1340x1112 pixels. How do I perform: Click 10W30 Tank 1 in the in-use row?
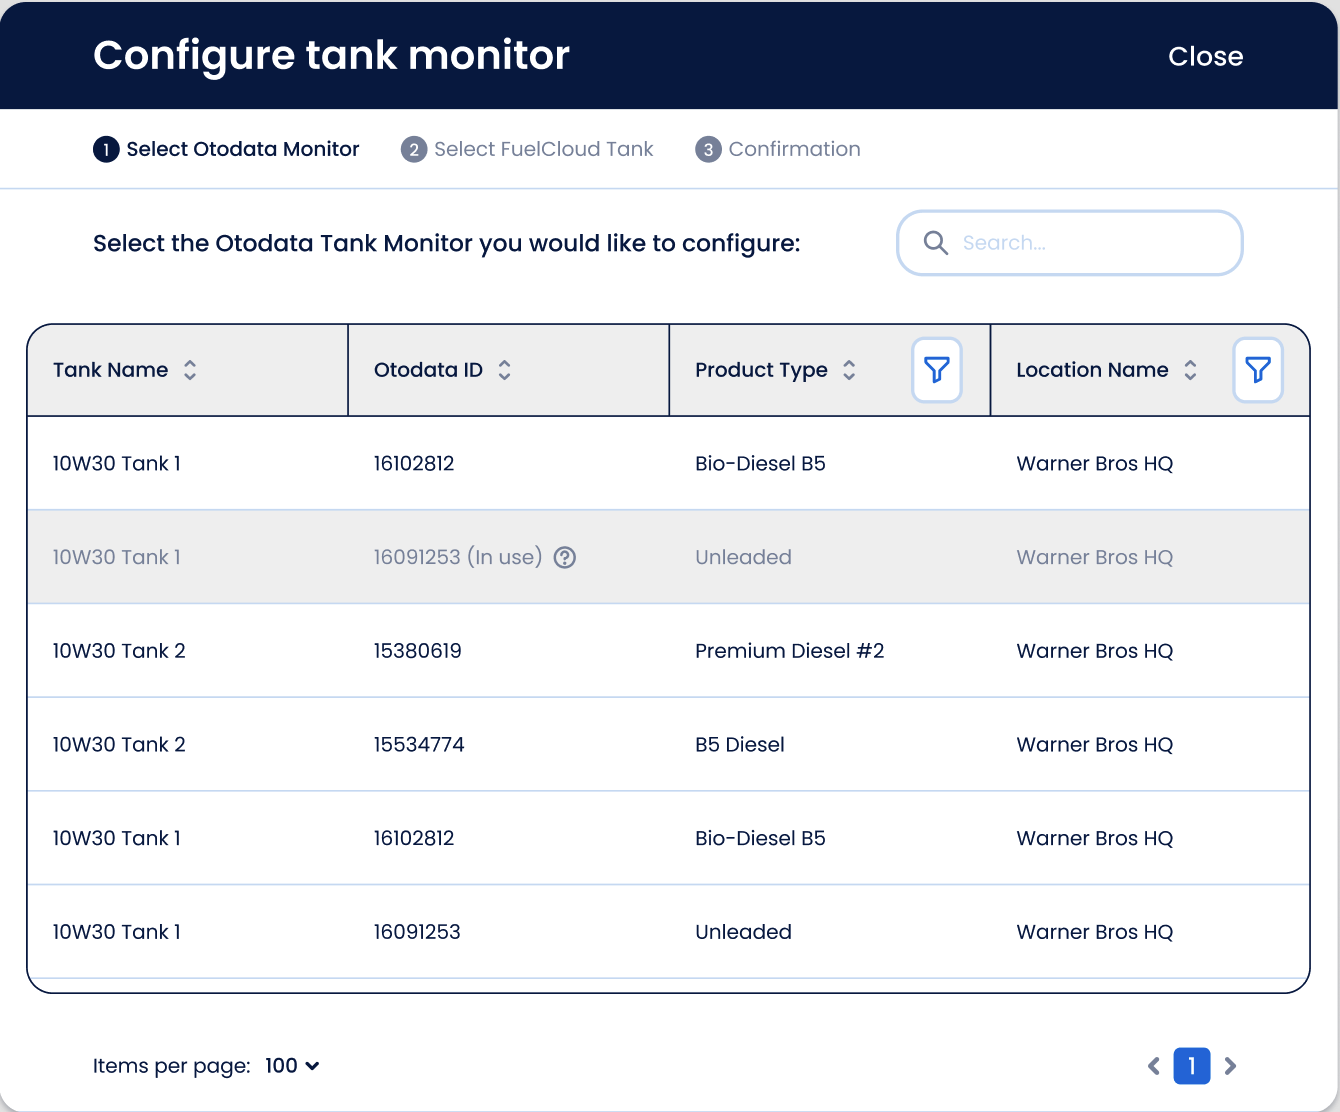(x=117, y=557)
